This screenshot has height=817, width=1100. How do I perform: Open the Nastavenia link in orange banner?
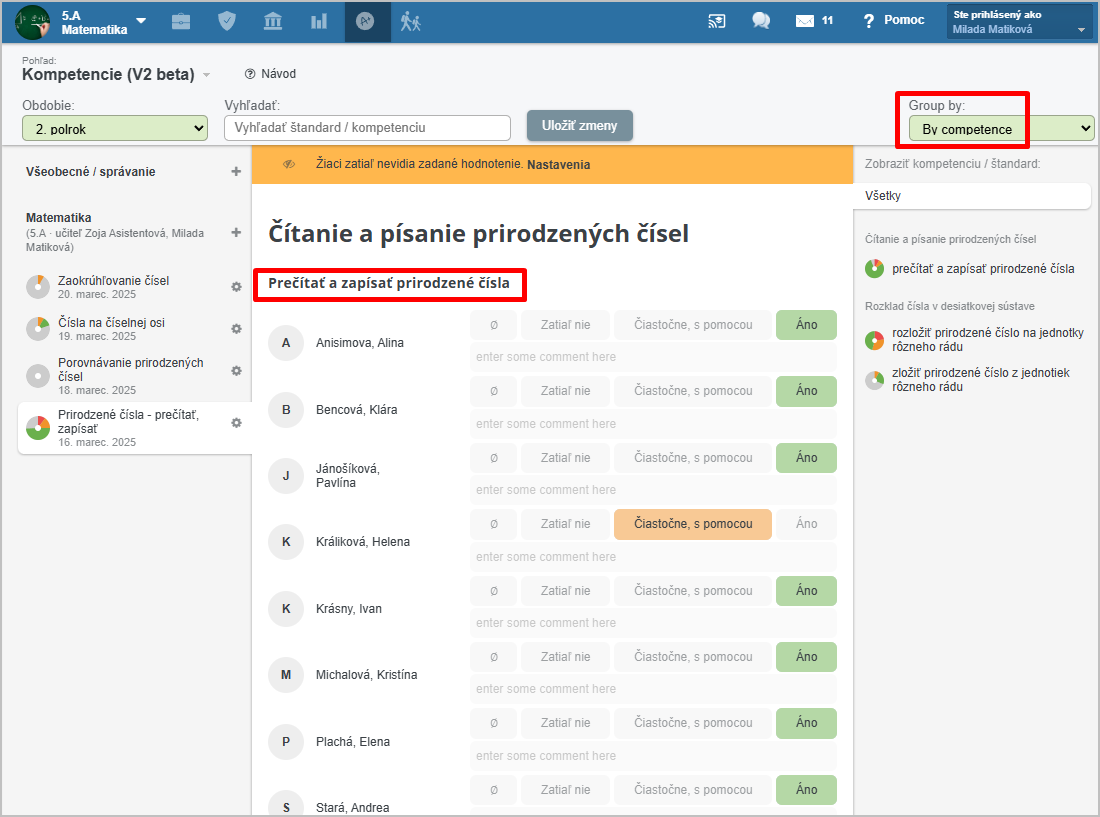click(558, 164)
